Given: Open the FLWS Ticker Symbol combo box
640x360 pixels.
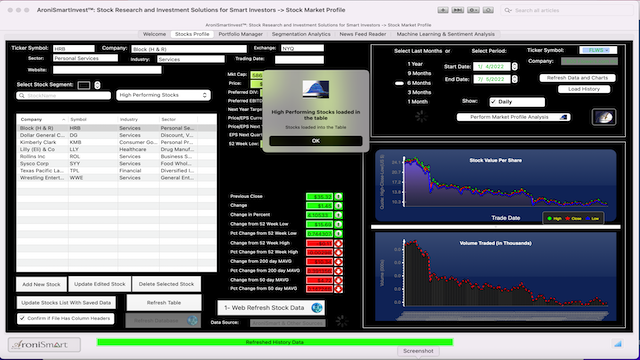Looking at the screenshot, I should (598, 50).
